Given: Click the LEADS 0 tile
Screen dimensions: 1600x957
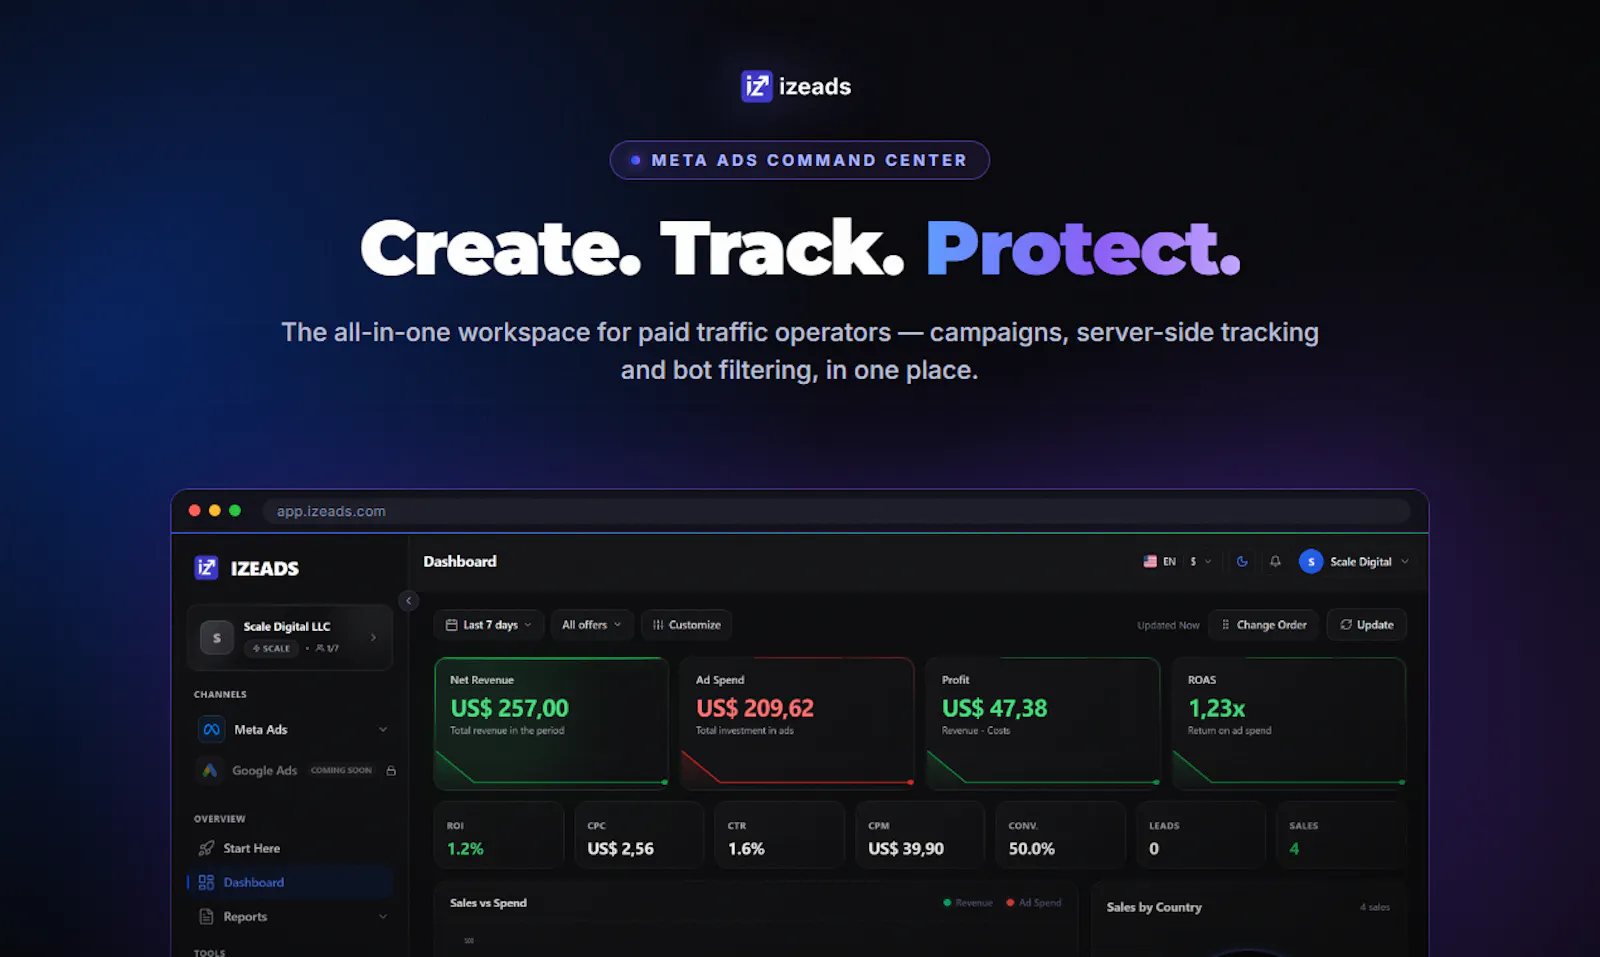Looking at the screenshot, I should coord(1200,835).
